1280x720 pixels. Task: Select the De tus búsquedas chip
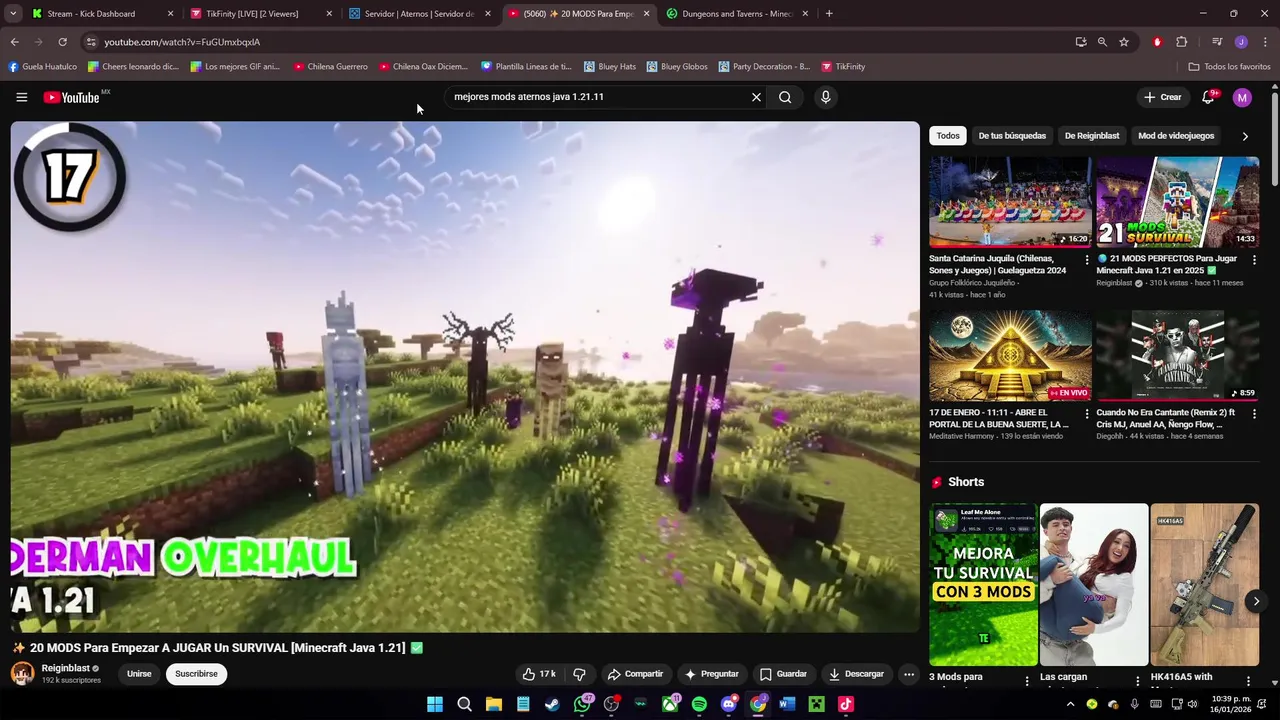(x=1012, y=136)
